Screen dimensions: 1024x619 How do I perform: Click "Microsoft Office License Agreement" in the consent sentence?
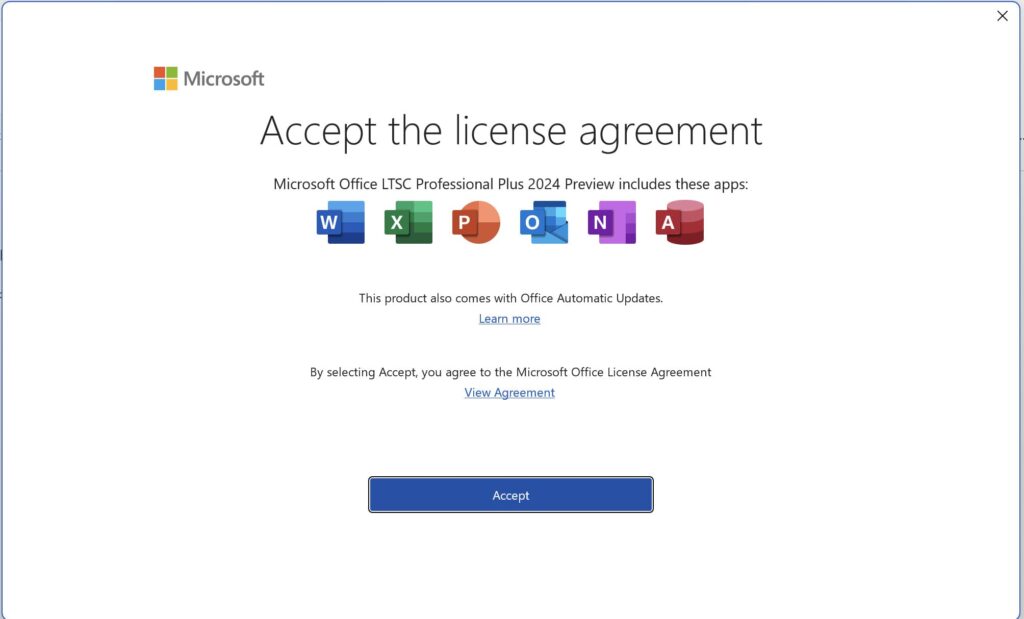tap(611, 372)
